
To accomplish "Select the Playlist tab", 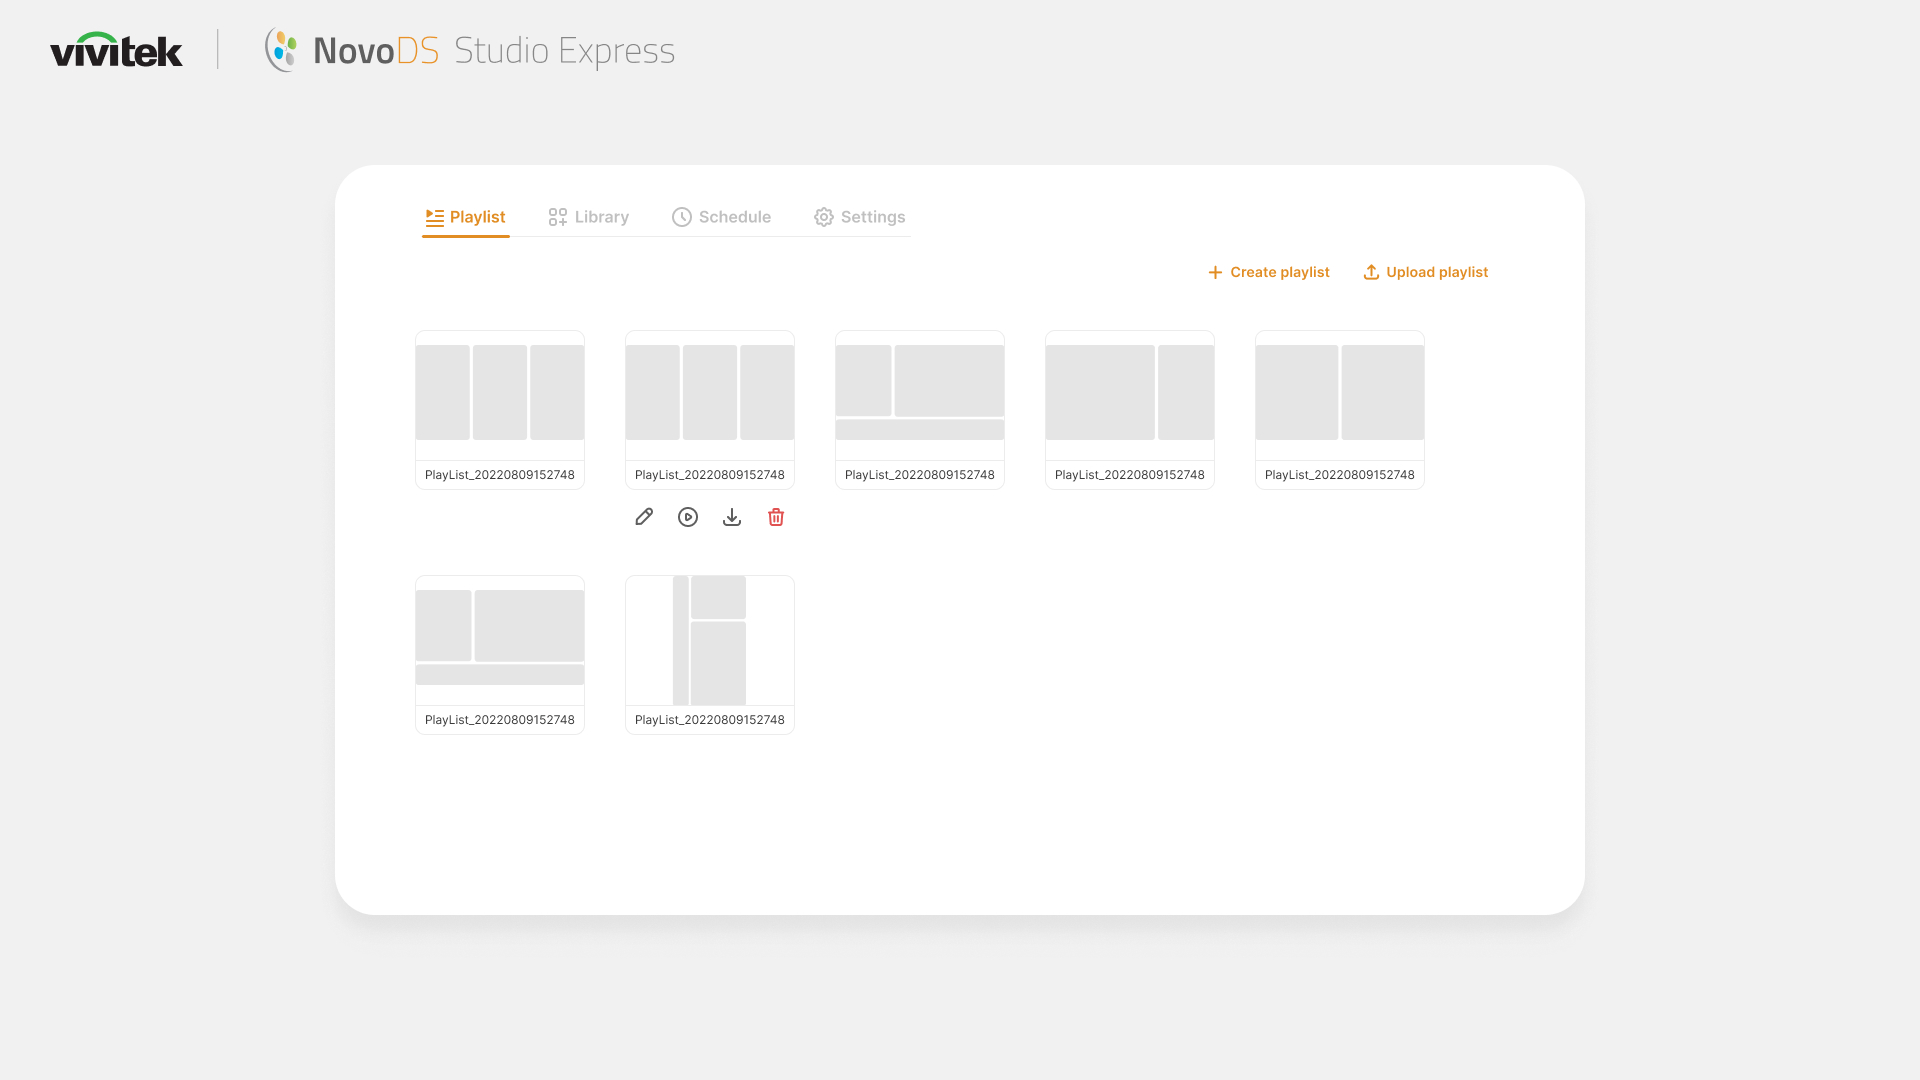I will pyautogui.click(x=466, y=217).
